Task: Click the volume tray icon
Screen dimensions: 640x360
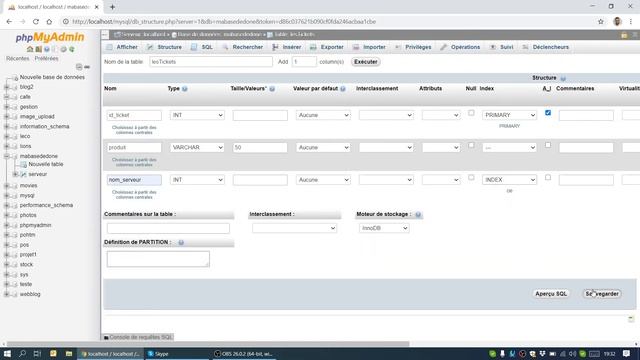Action: [572, 353]
